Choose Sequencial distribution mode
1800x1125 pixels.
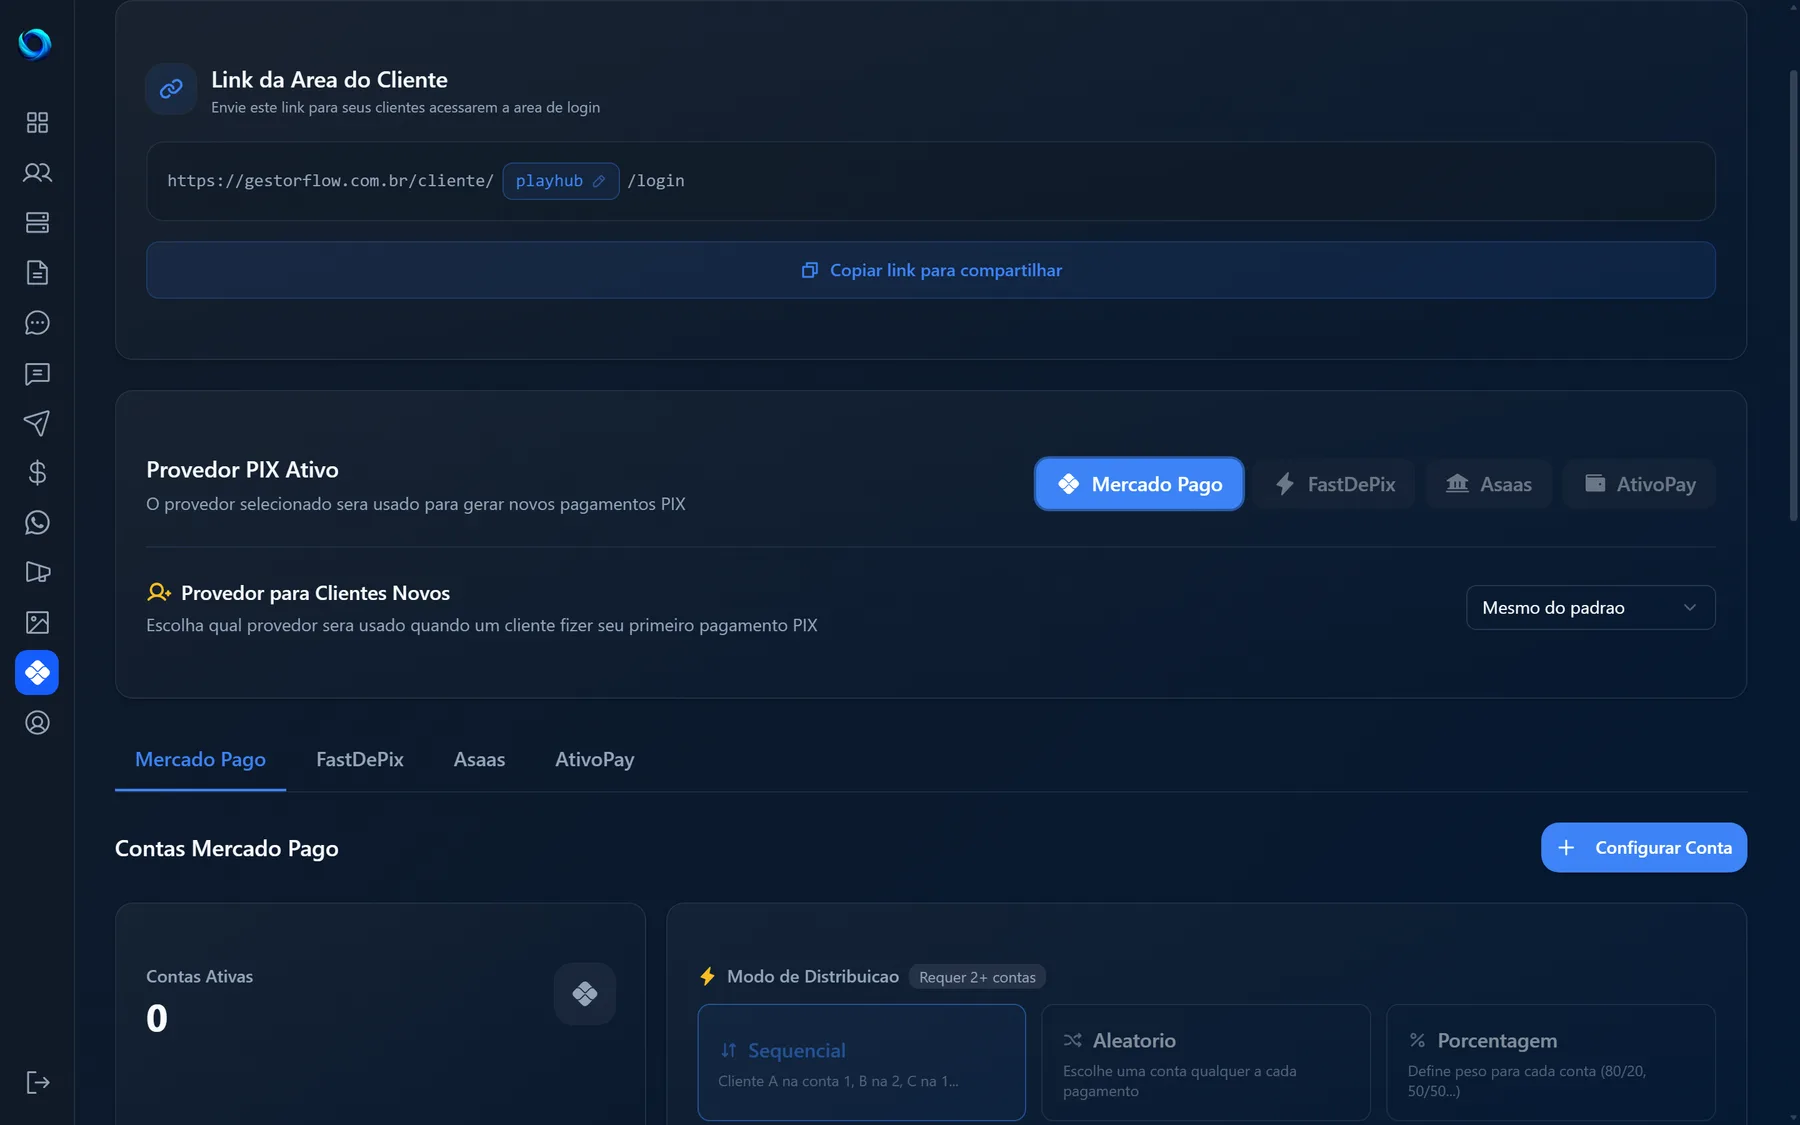(862, 1062)
